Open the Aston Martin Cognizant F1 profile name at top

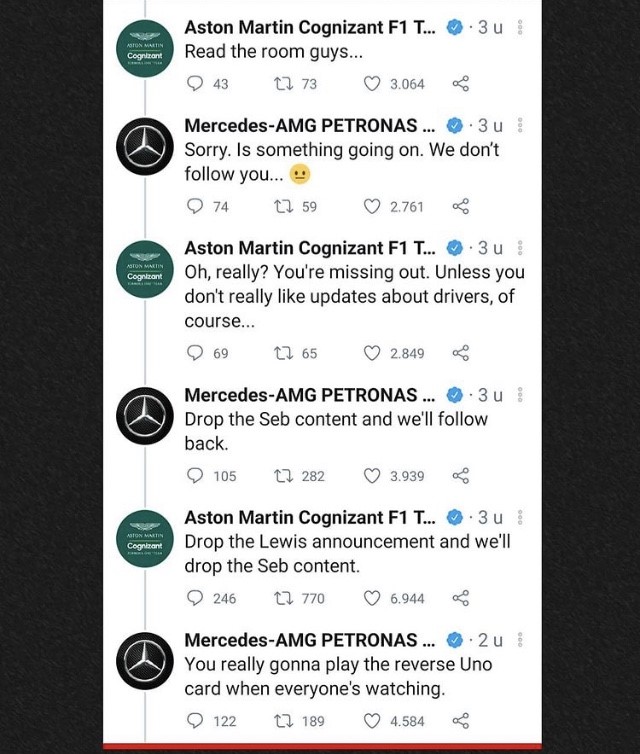(x=310, y=27)
